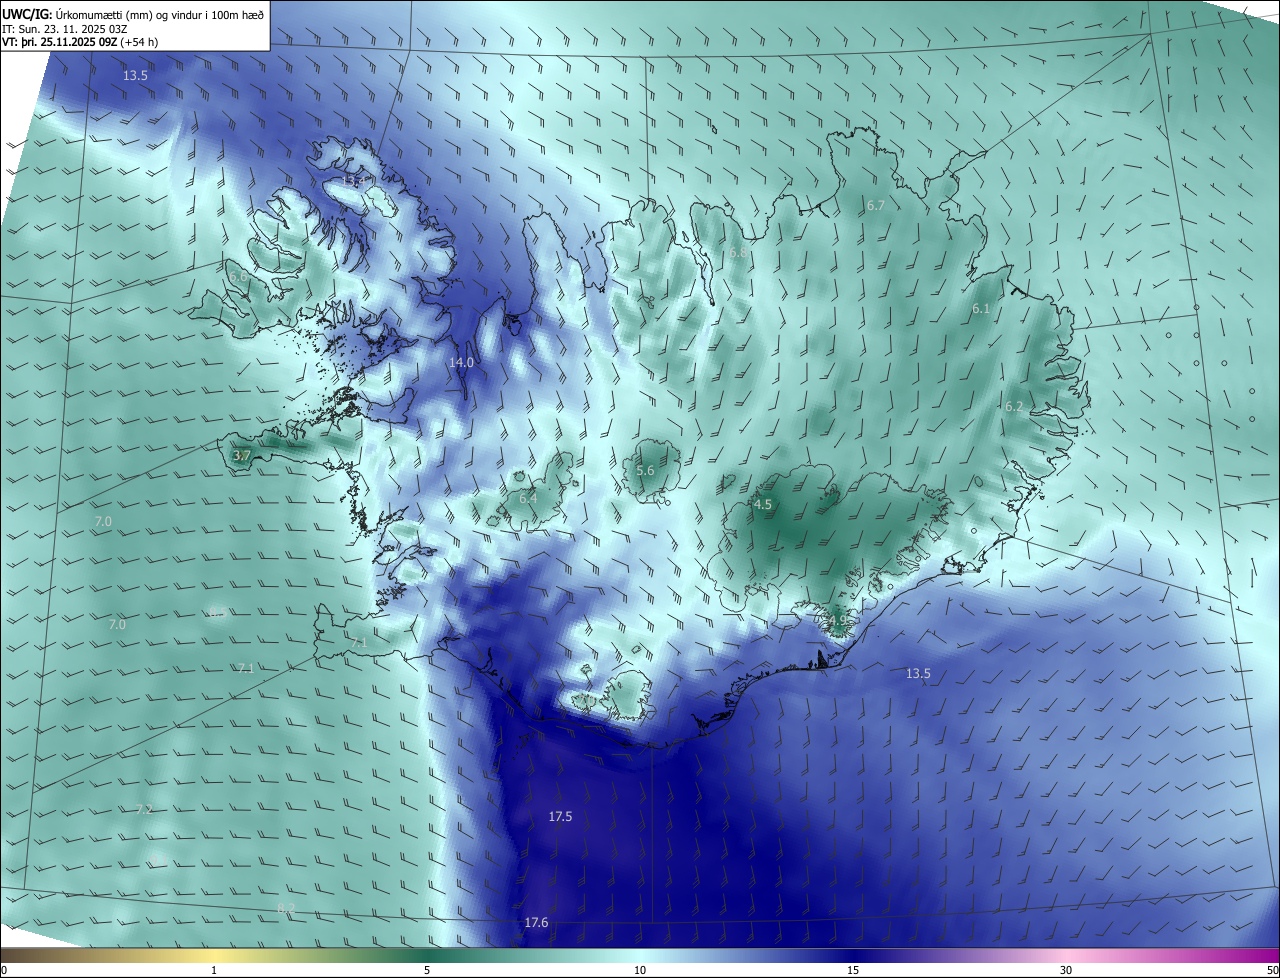Click the precipitation color scale bar

[x=640, y=956]
